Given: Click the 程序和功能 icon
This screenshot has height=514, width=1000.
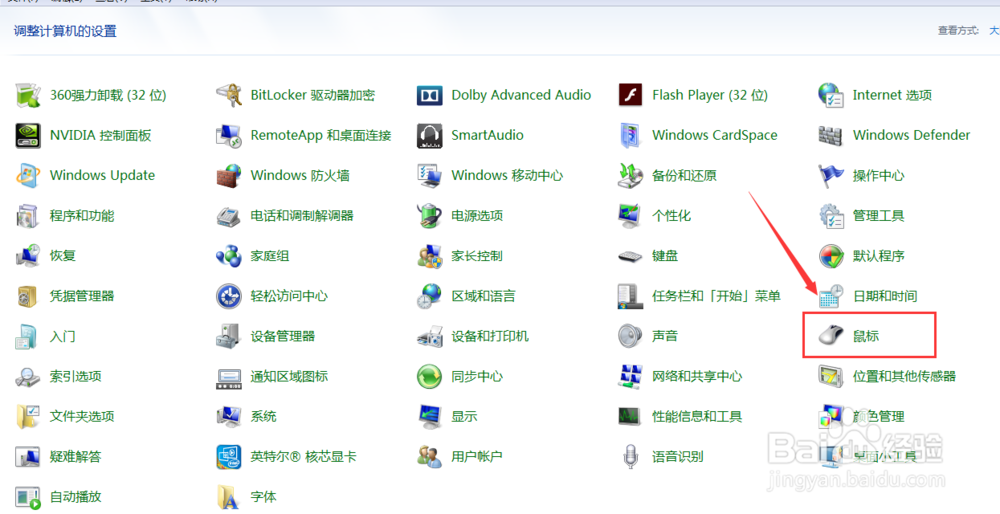Looking at the screenshot, I should coord(28,216).
